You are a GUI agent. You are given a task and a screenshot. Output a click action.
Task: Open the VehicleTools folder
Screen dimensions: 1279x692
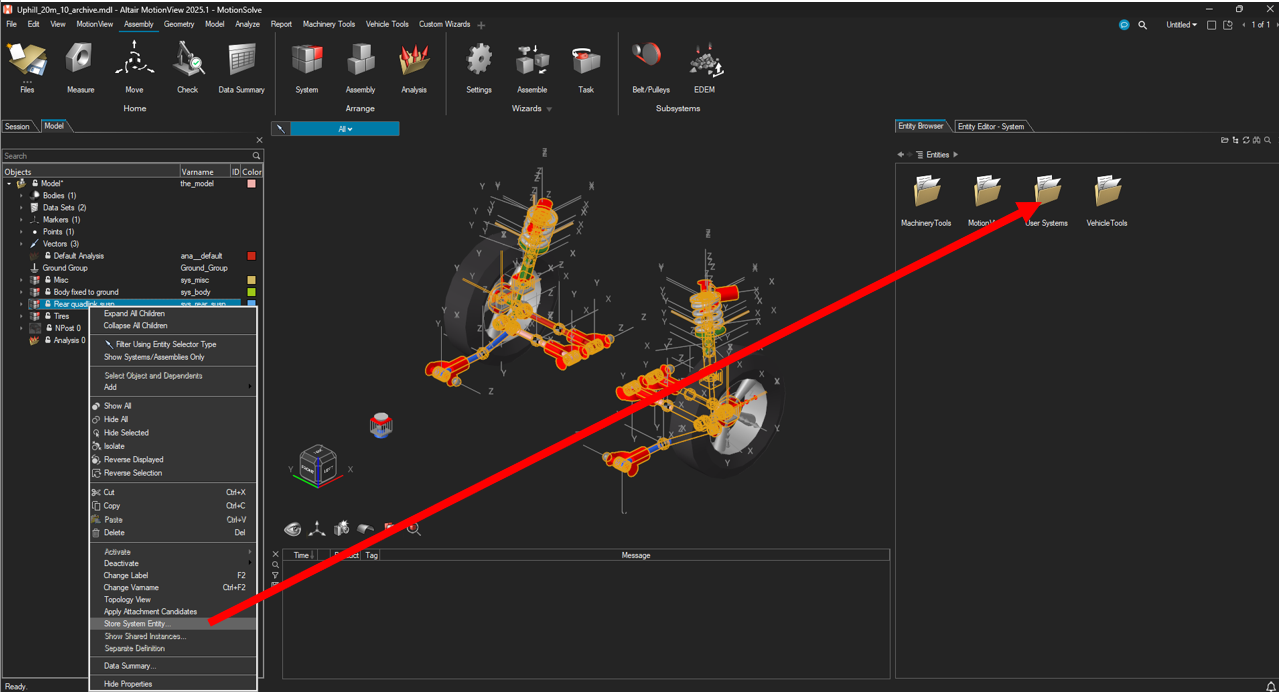pyautogui.click(x=1107, y=200)
